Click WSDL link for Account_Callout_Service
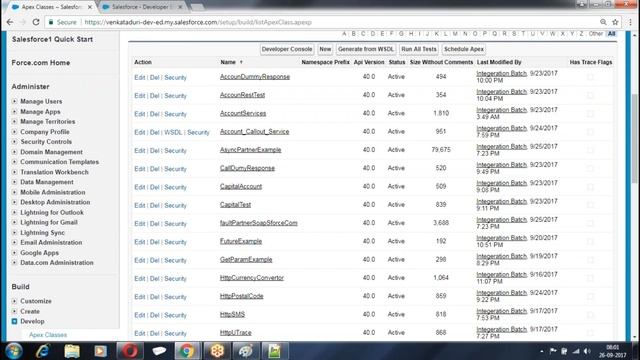The height and width of the screenshot is (360, 640). pos(173,132)
